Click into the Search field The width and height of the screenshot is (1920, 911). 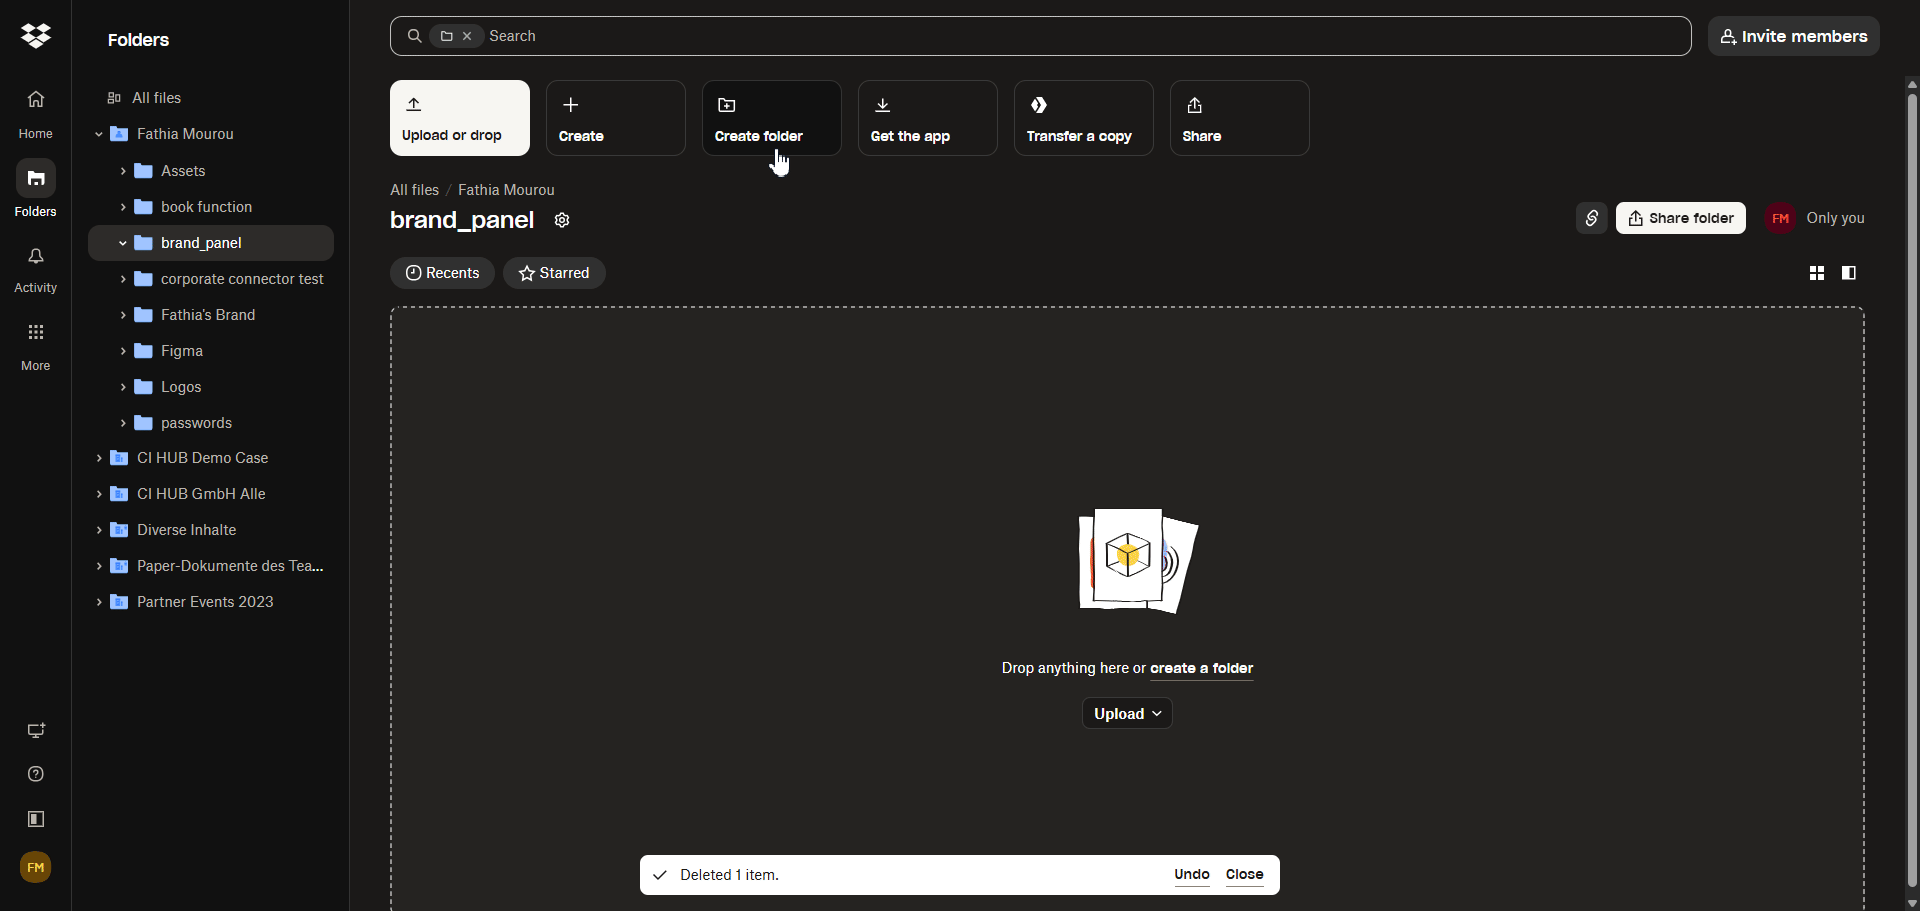pyautogui.click(x=1080, y=36)
